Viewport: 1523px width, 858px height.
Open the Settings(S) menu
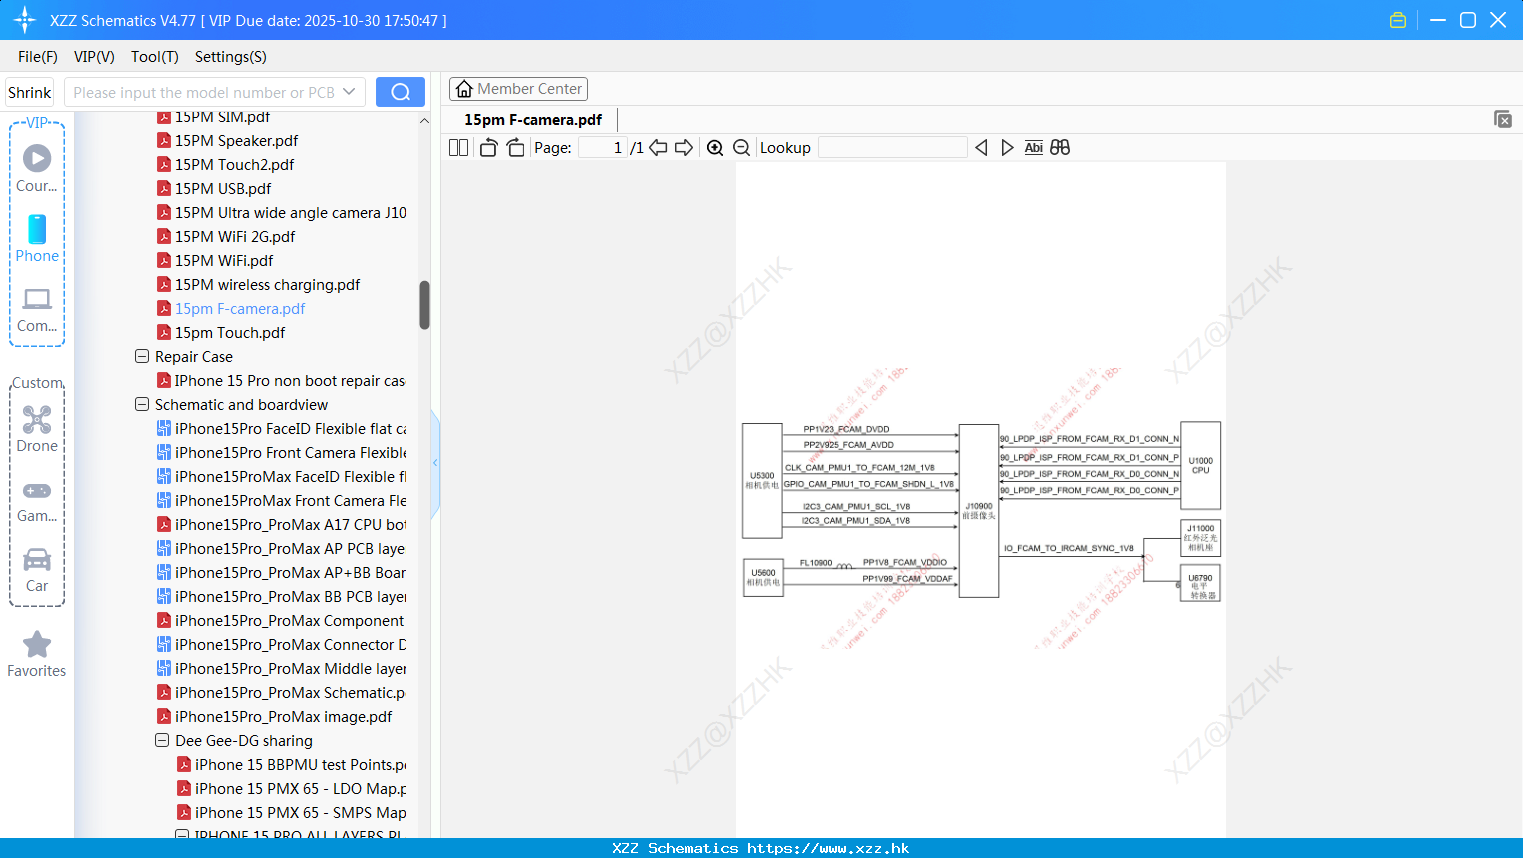click(x=231, y=57)
